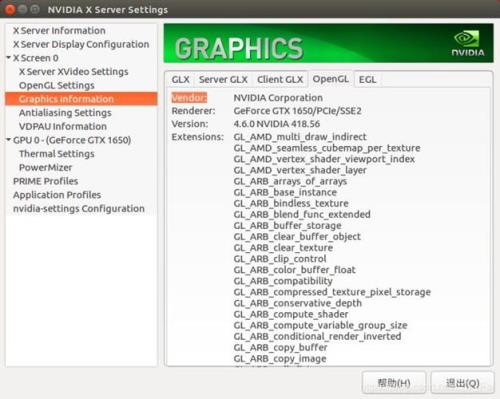Click GL_ARB_compute_shader extension
500x399 pixels.
click(291, 314)
